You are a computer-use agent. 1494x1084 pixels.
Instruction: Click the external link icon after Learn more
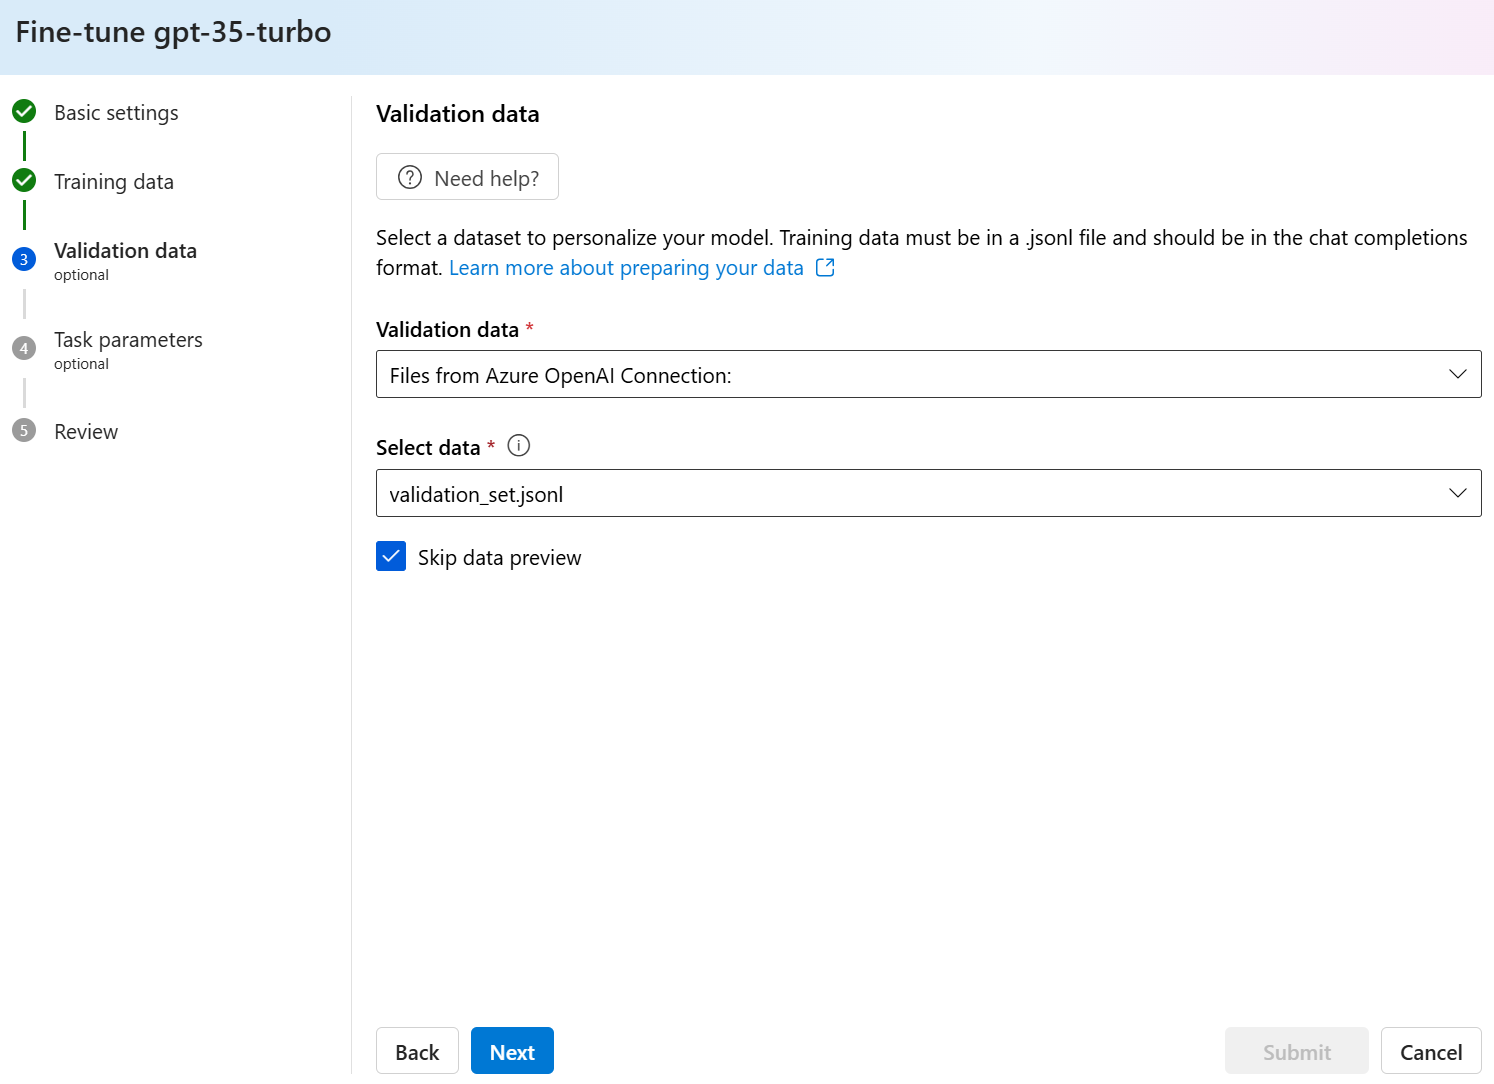825,268
